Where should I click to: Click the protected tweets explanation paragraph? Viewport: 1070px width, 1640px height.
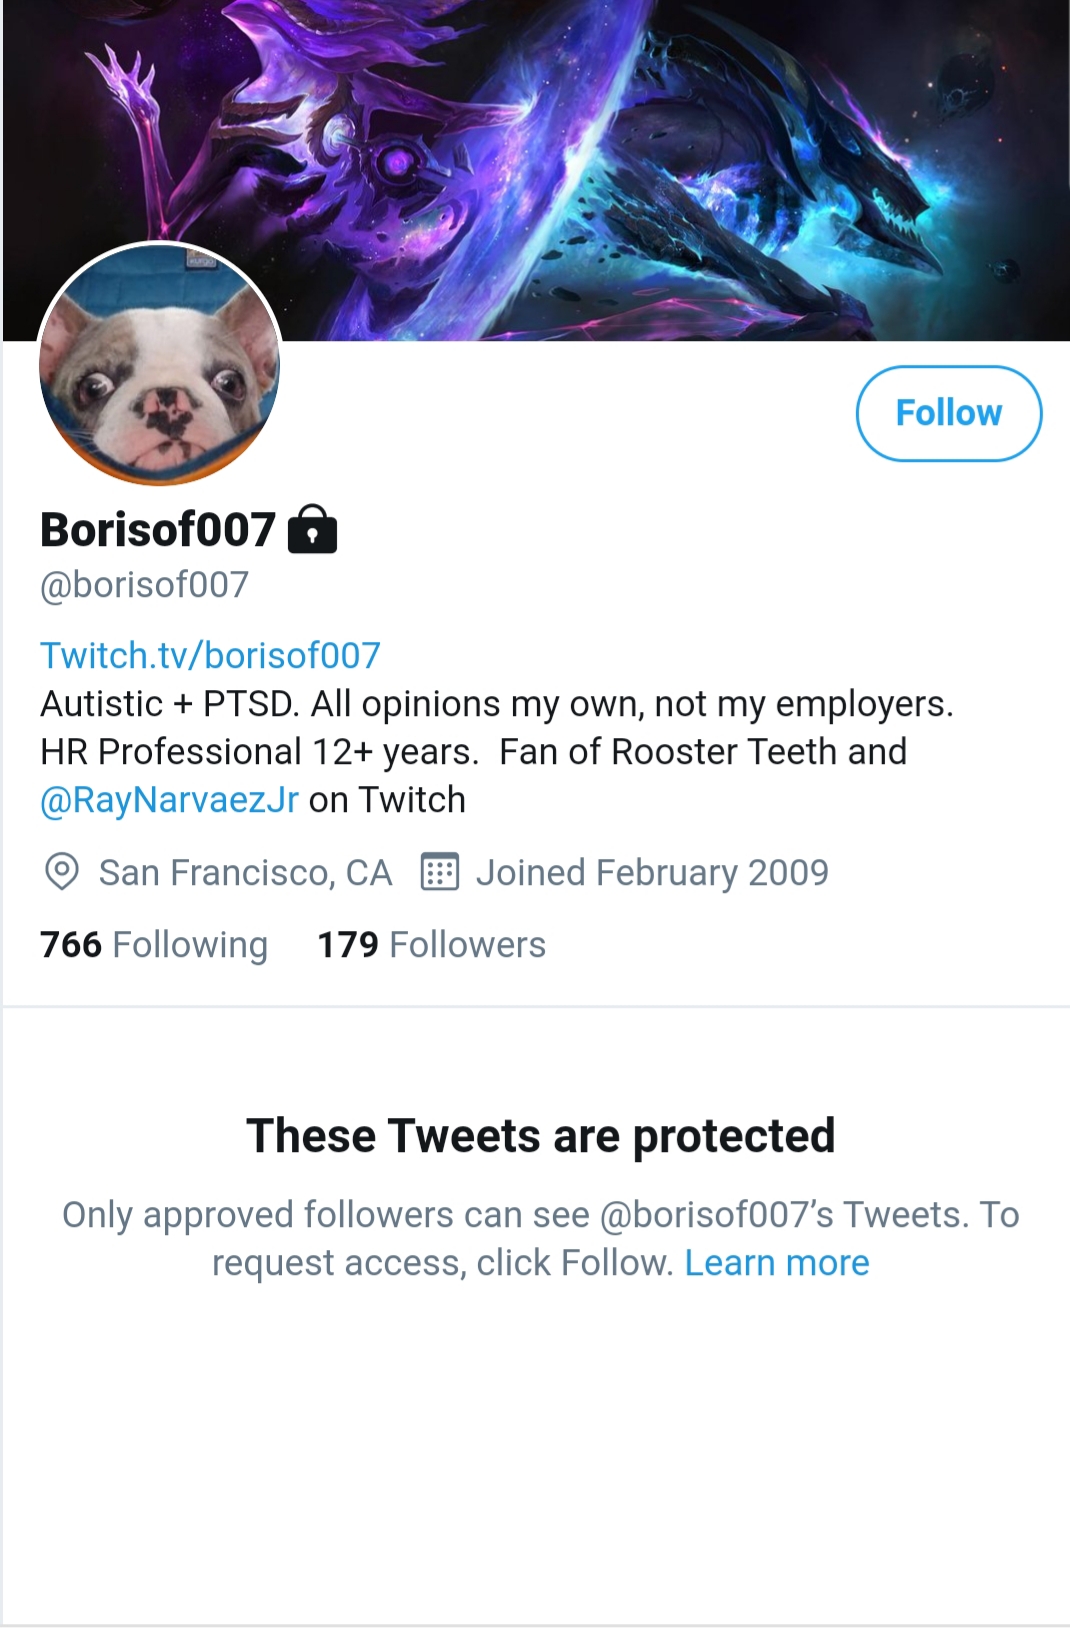pyautogui.click(x=540, y=1239)
